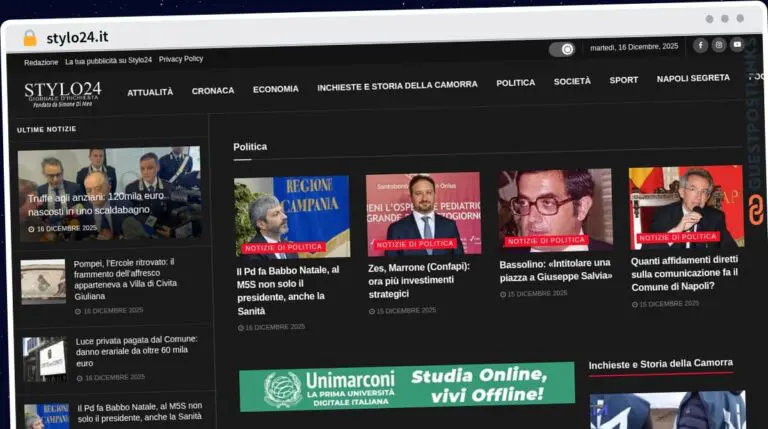Open Inchieste e Storia della Camorra menu
Screen dimensions: 768x429
tap(397, 85)
